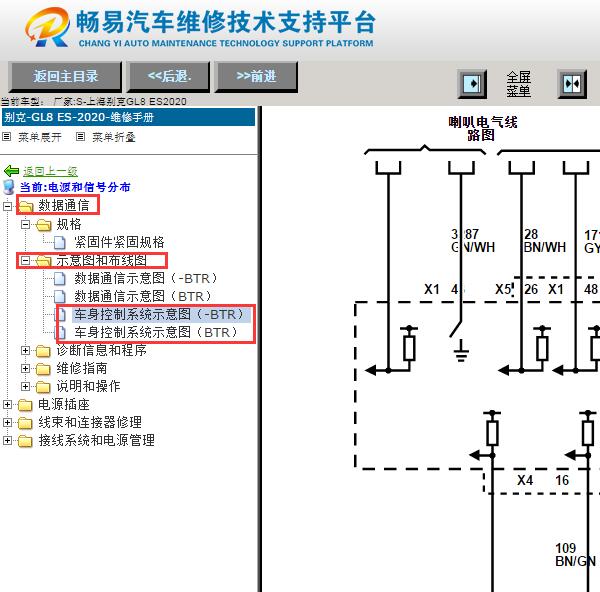The image size is (600, 592).
Task: Expand the 诊断信息和程序 node
Action: click(x=25, y=350)
